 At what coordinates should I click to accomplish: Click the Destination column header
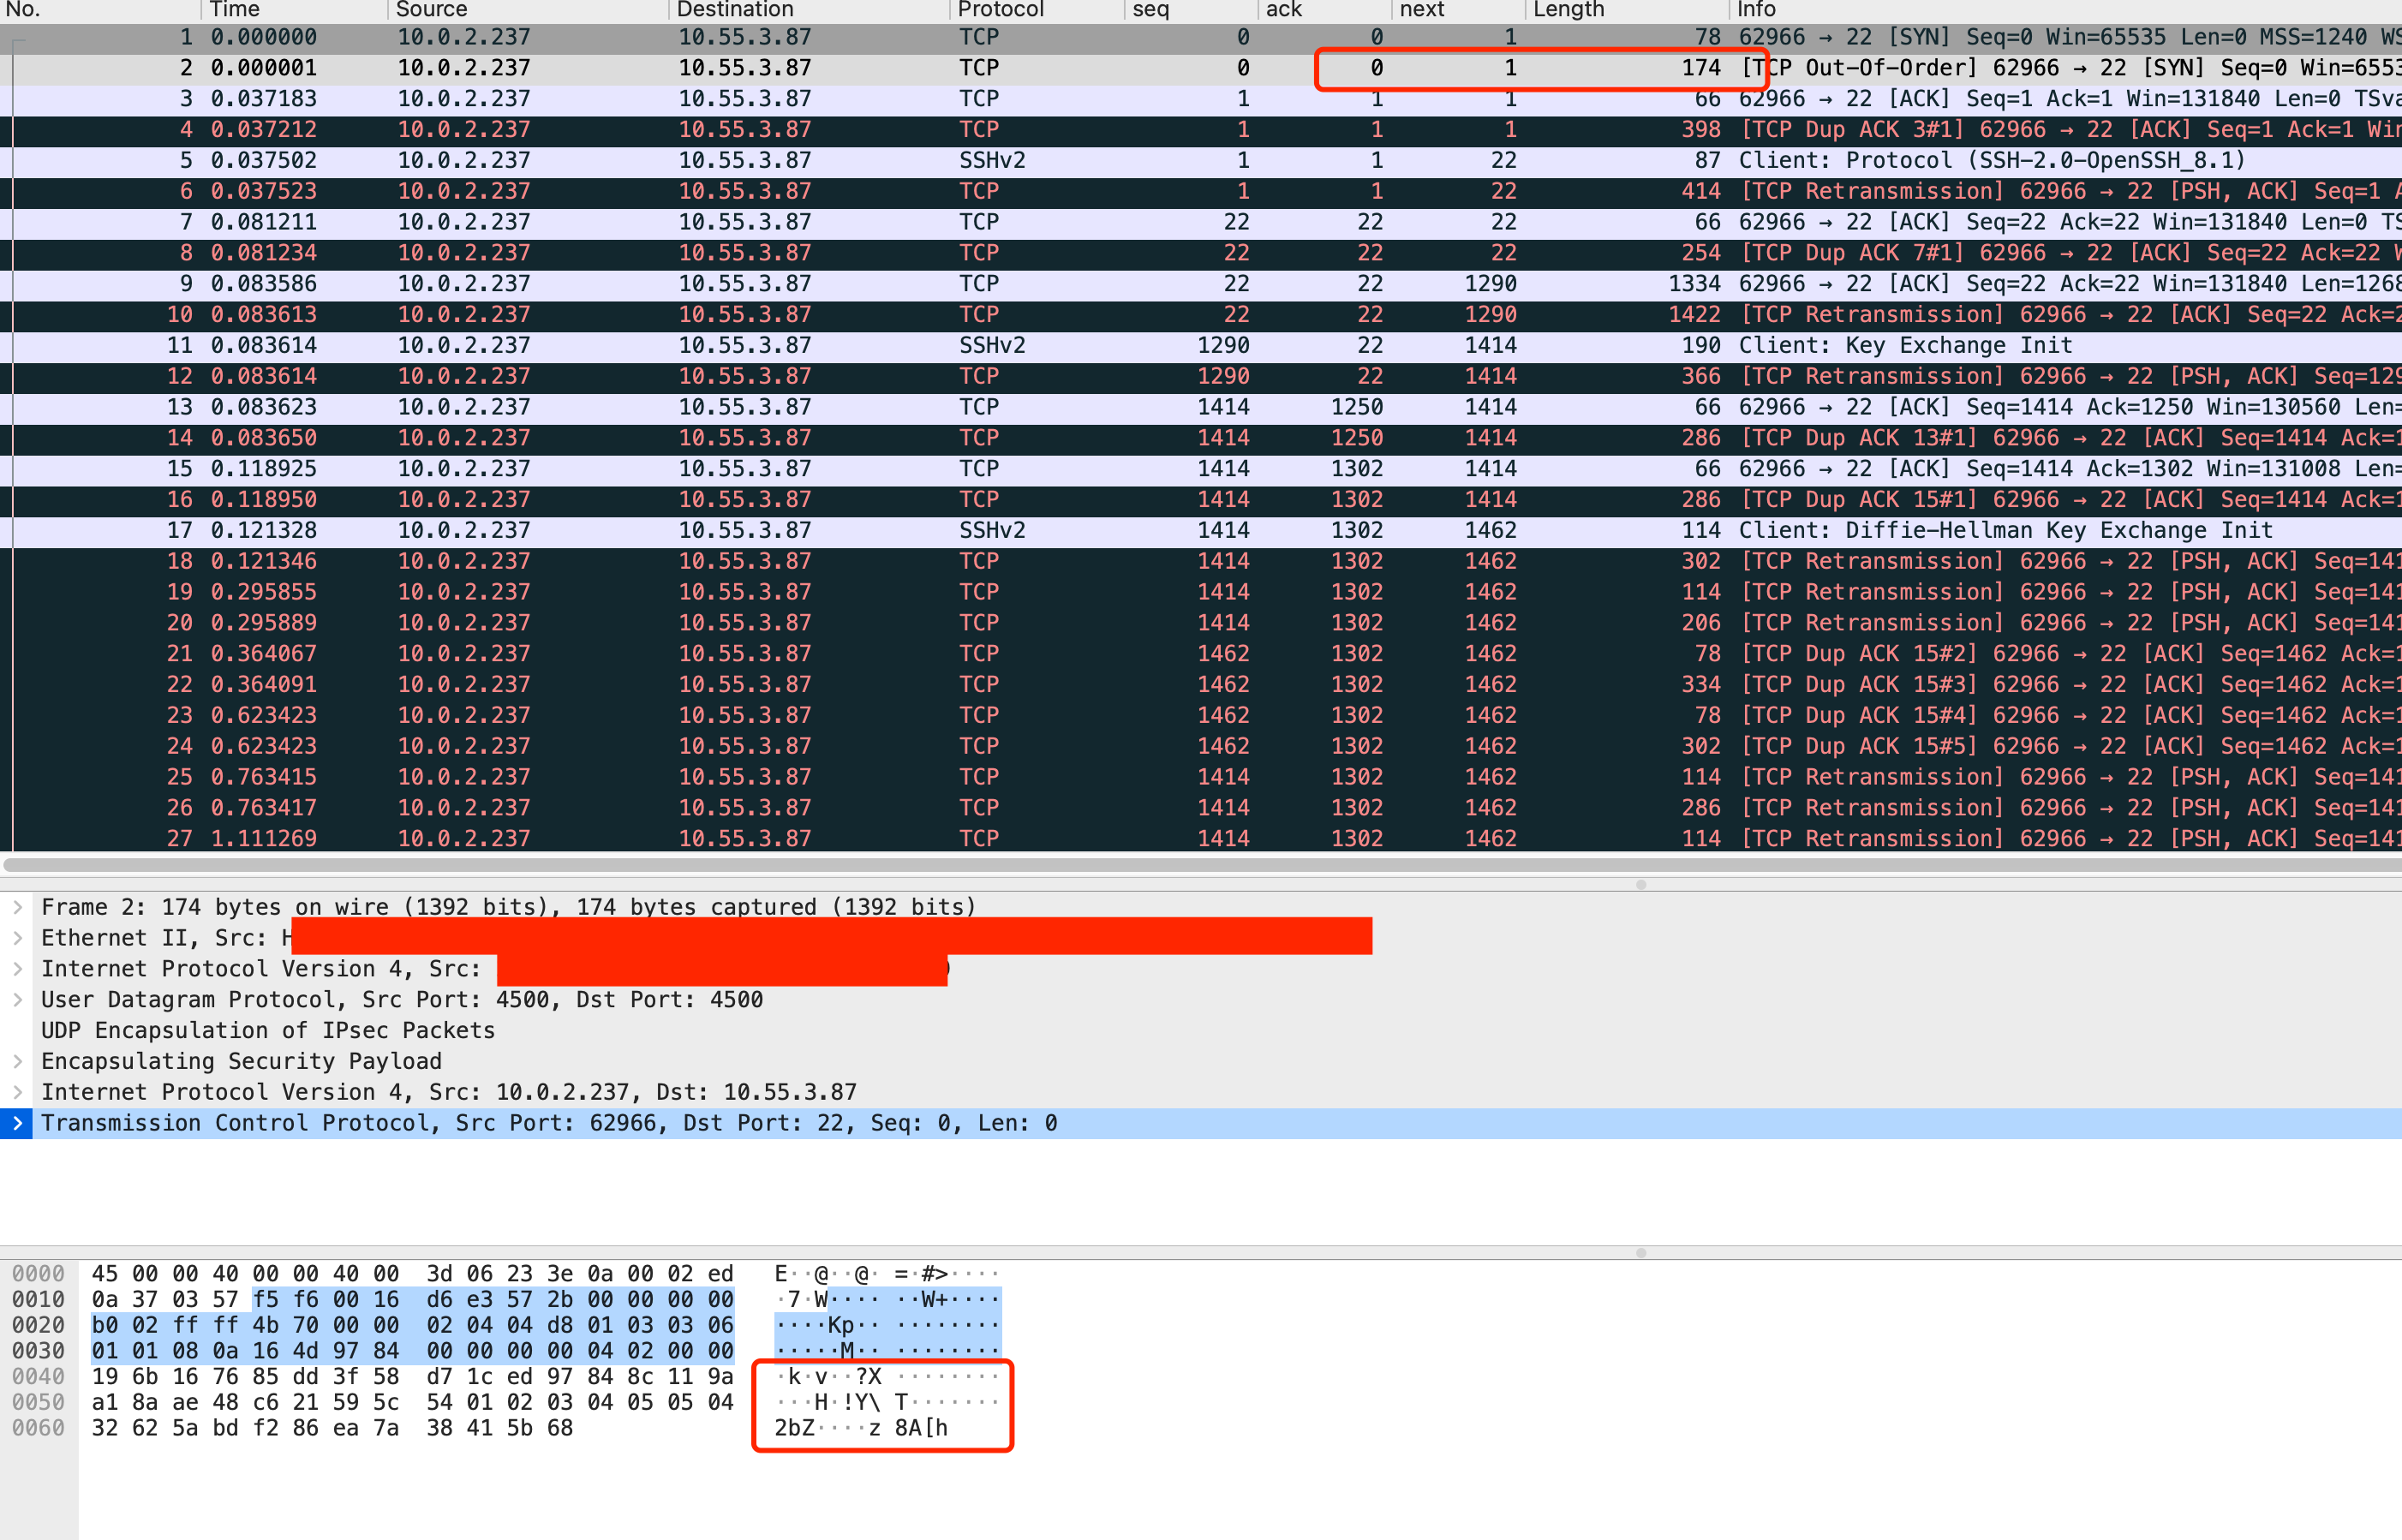[x=735, y=10]
